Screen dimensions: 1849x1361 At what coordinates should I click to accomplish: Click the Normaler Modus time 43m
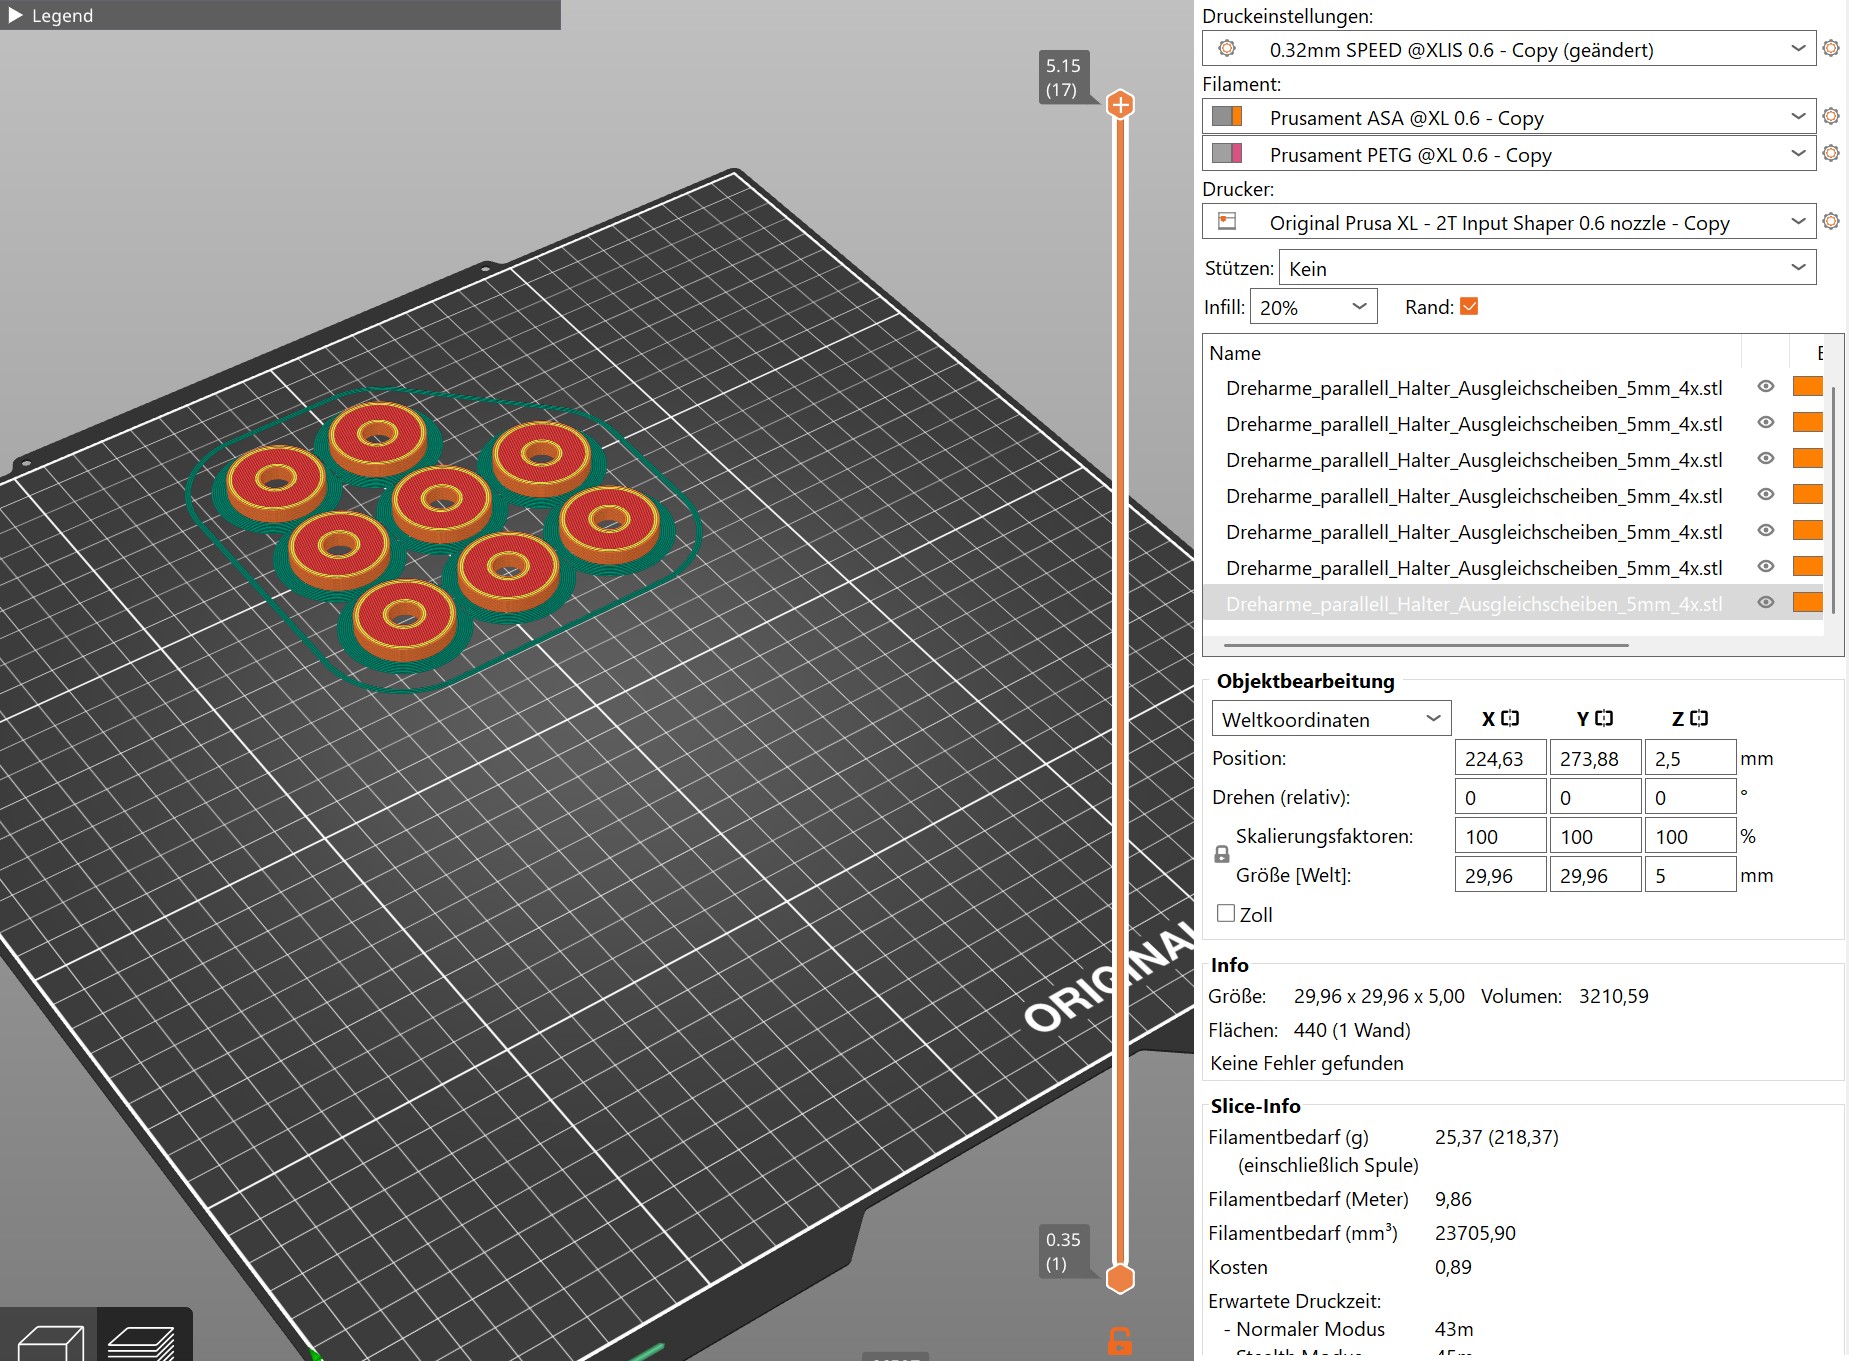[1454, 1329]
